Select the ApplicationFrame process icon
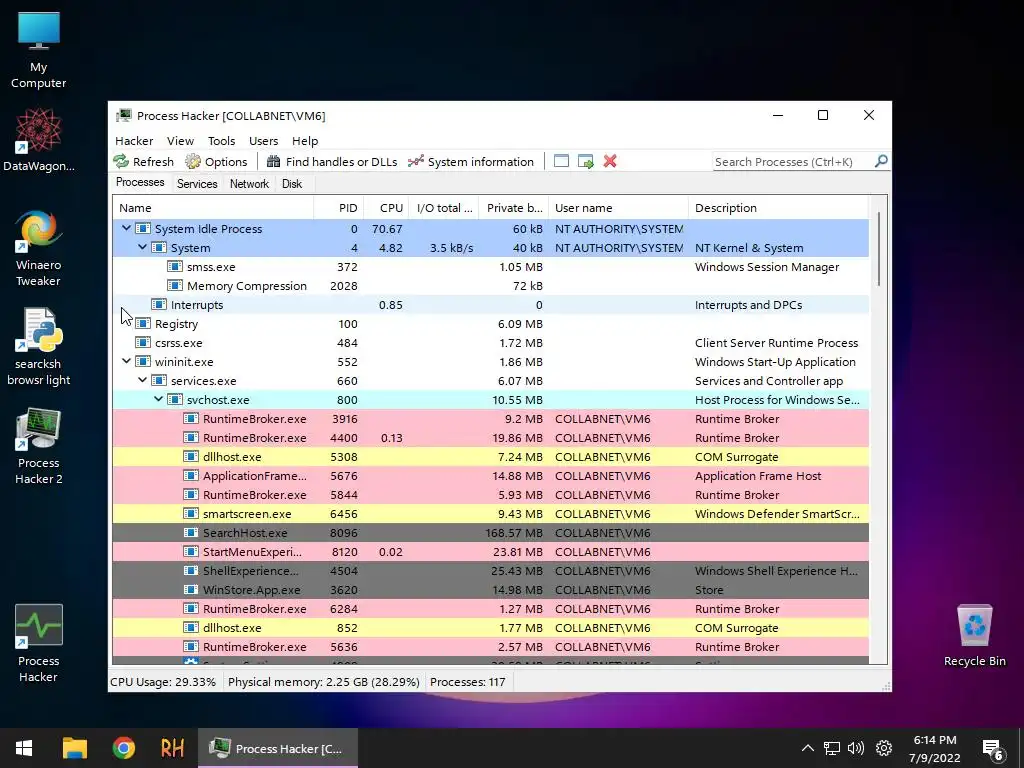1024x768 pixels. click(191, 475)
